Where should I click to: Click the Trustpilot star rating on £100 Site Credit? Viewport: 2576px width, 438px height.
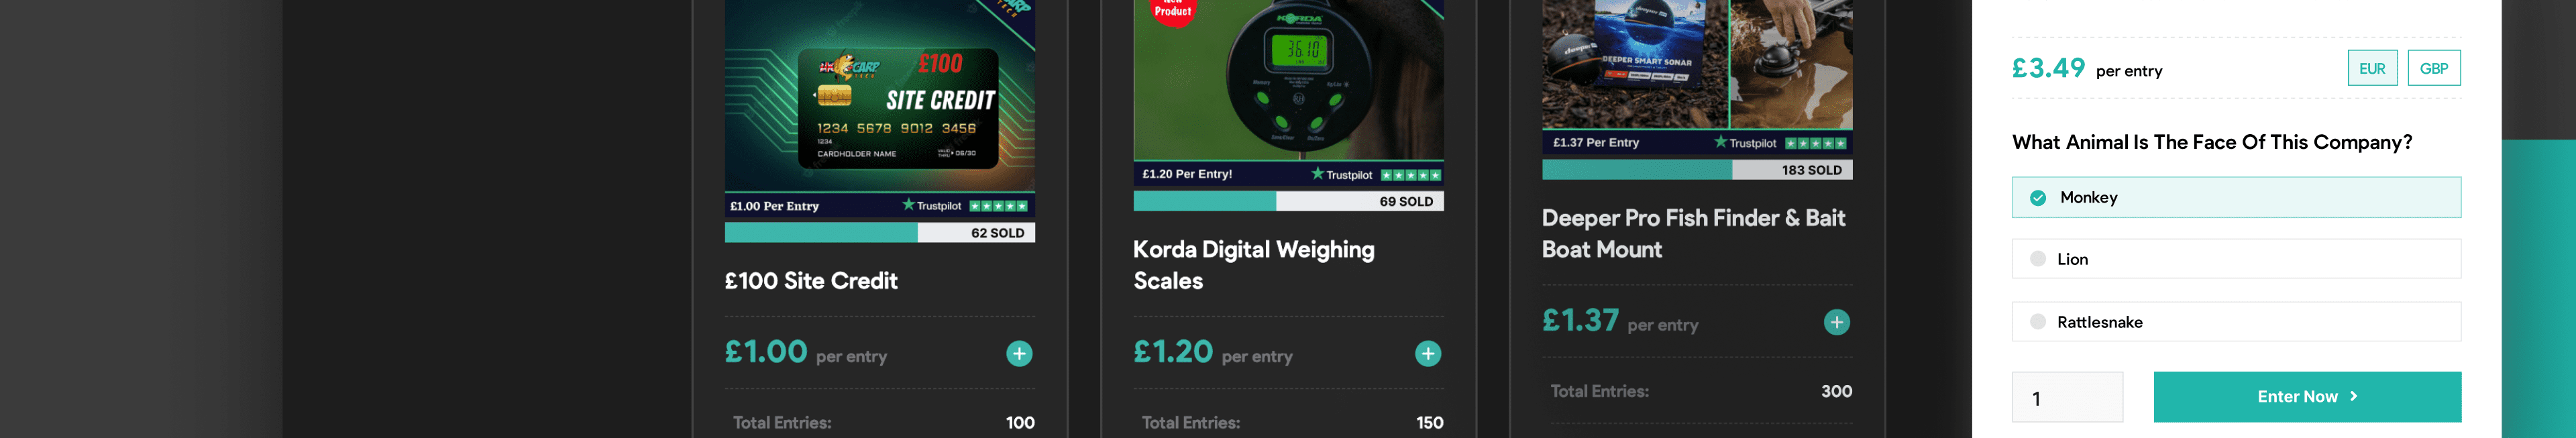(998, 206)
